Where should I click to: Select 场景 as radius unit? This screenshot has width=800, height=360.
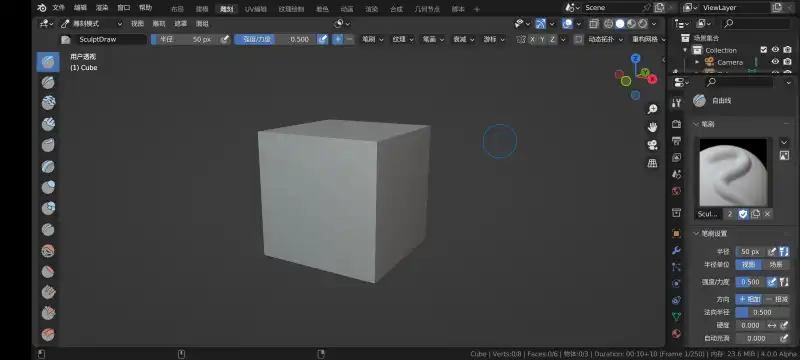[x=776, y=265]
